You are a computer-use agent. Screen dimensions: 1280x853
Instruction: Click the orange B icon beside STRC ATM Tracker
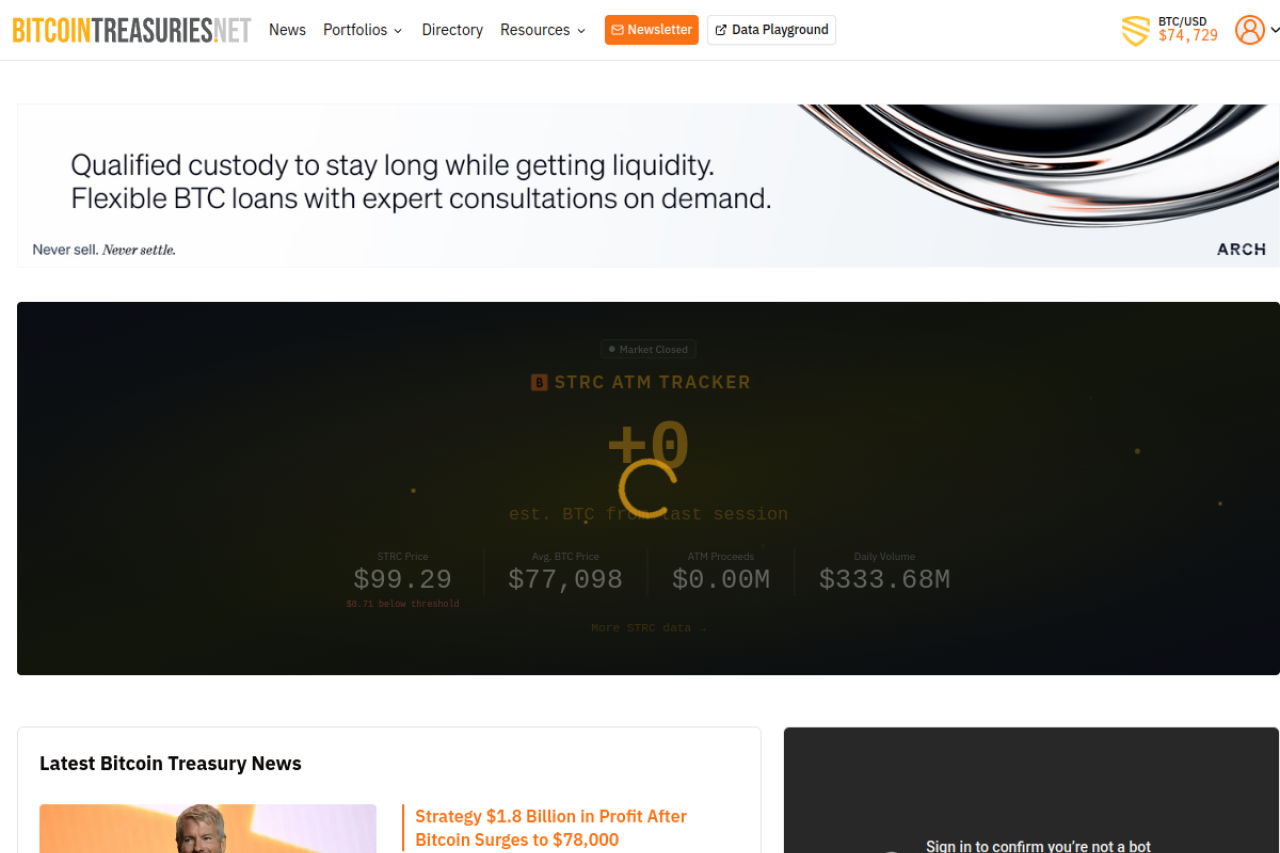[539, 382]
